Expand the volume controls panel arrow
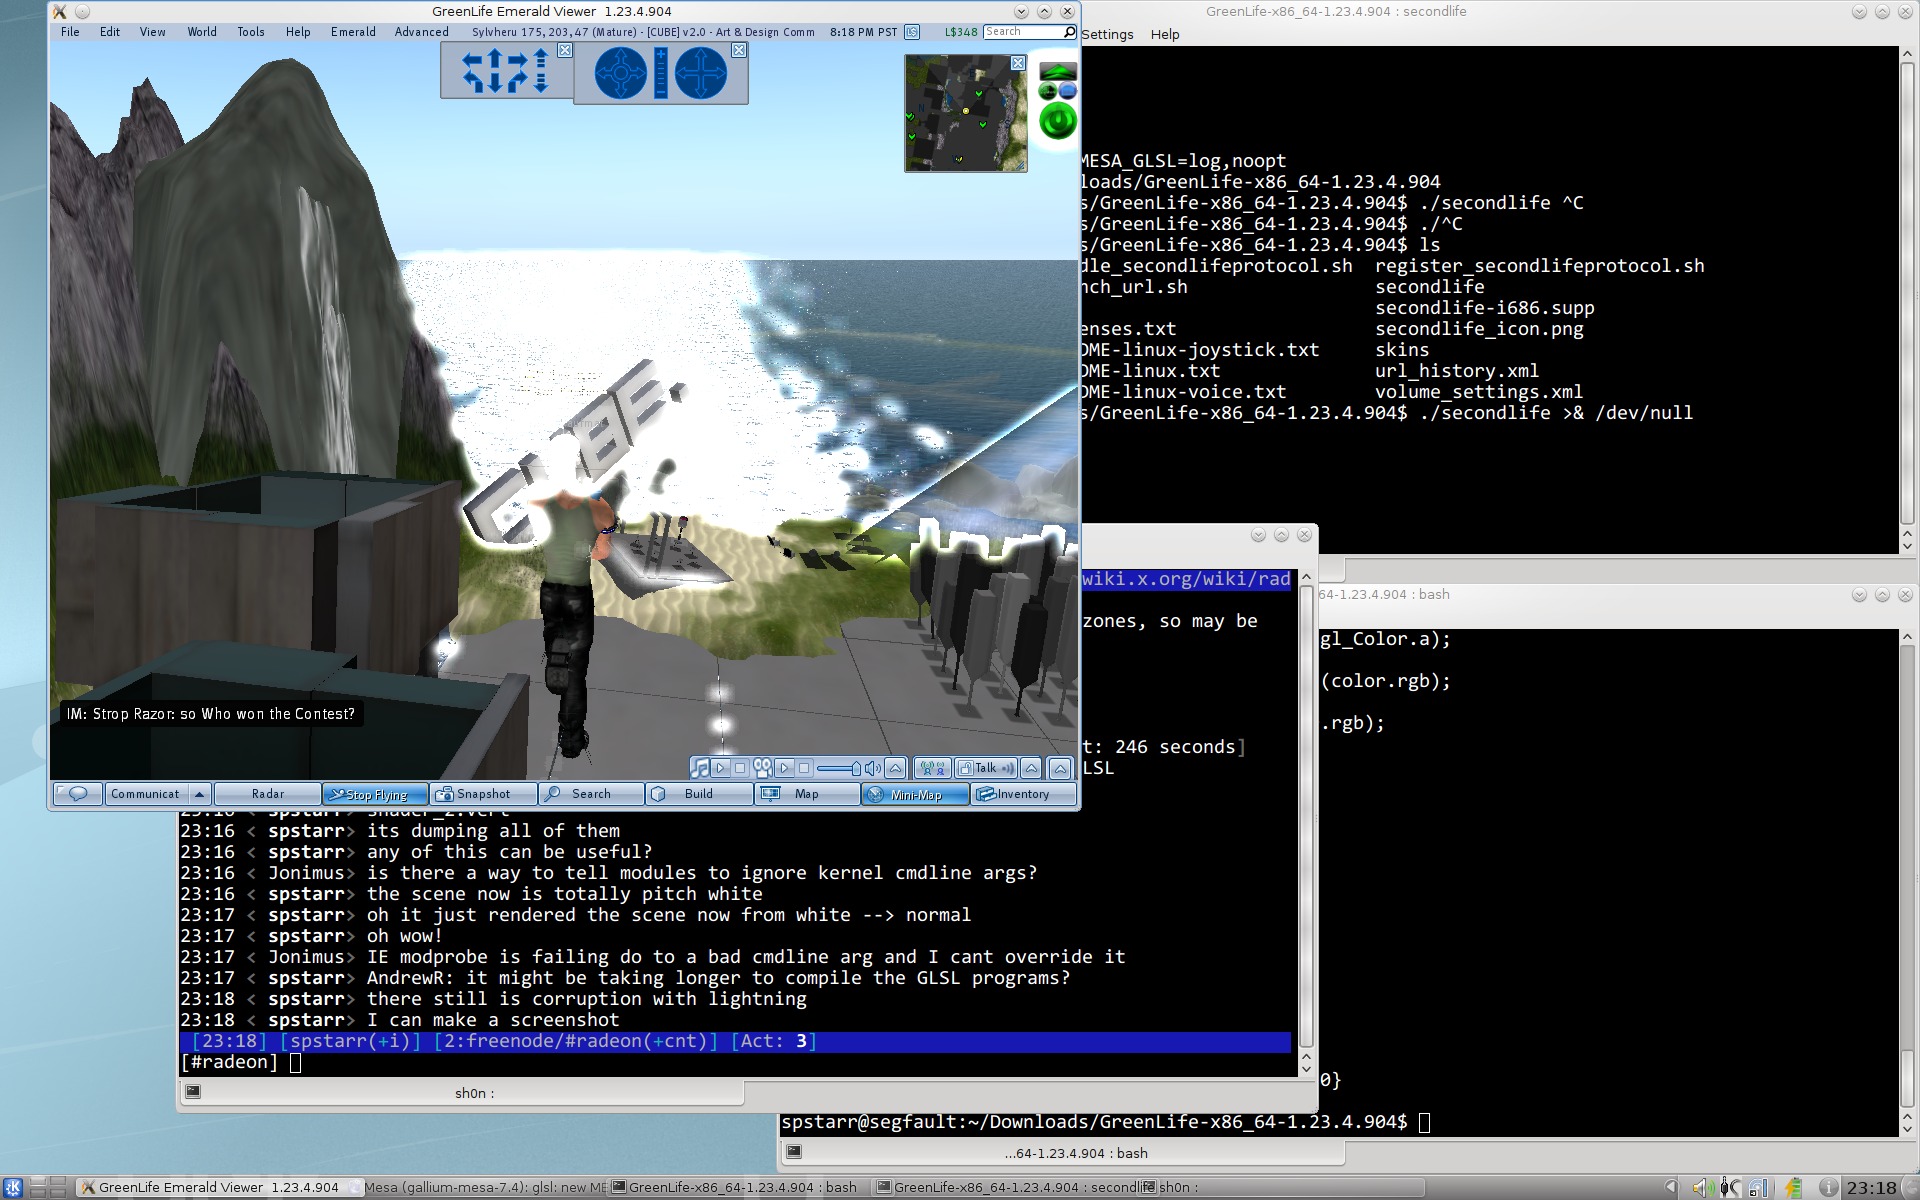 (895, 768)
